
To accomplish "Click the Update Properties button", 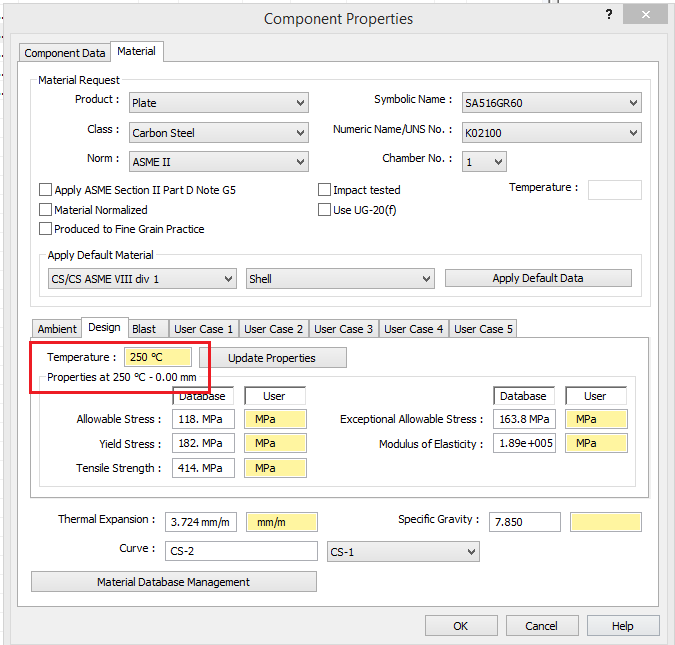I will coord(272,358).
